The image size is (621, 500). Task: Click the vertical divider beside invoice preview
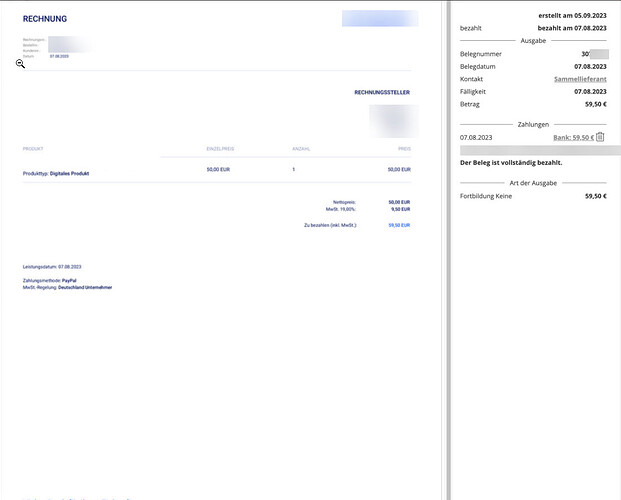[x=448, y=250]
